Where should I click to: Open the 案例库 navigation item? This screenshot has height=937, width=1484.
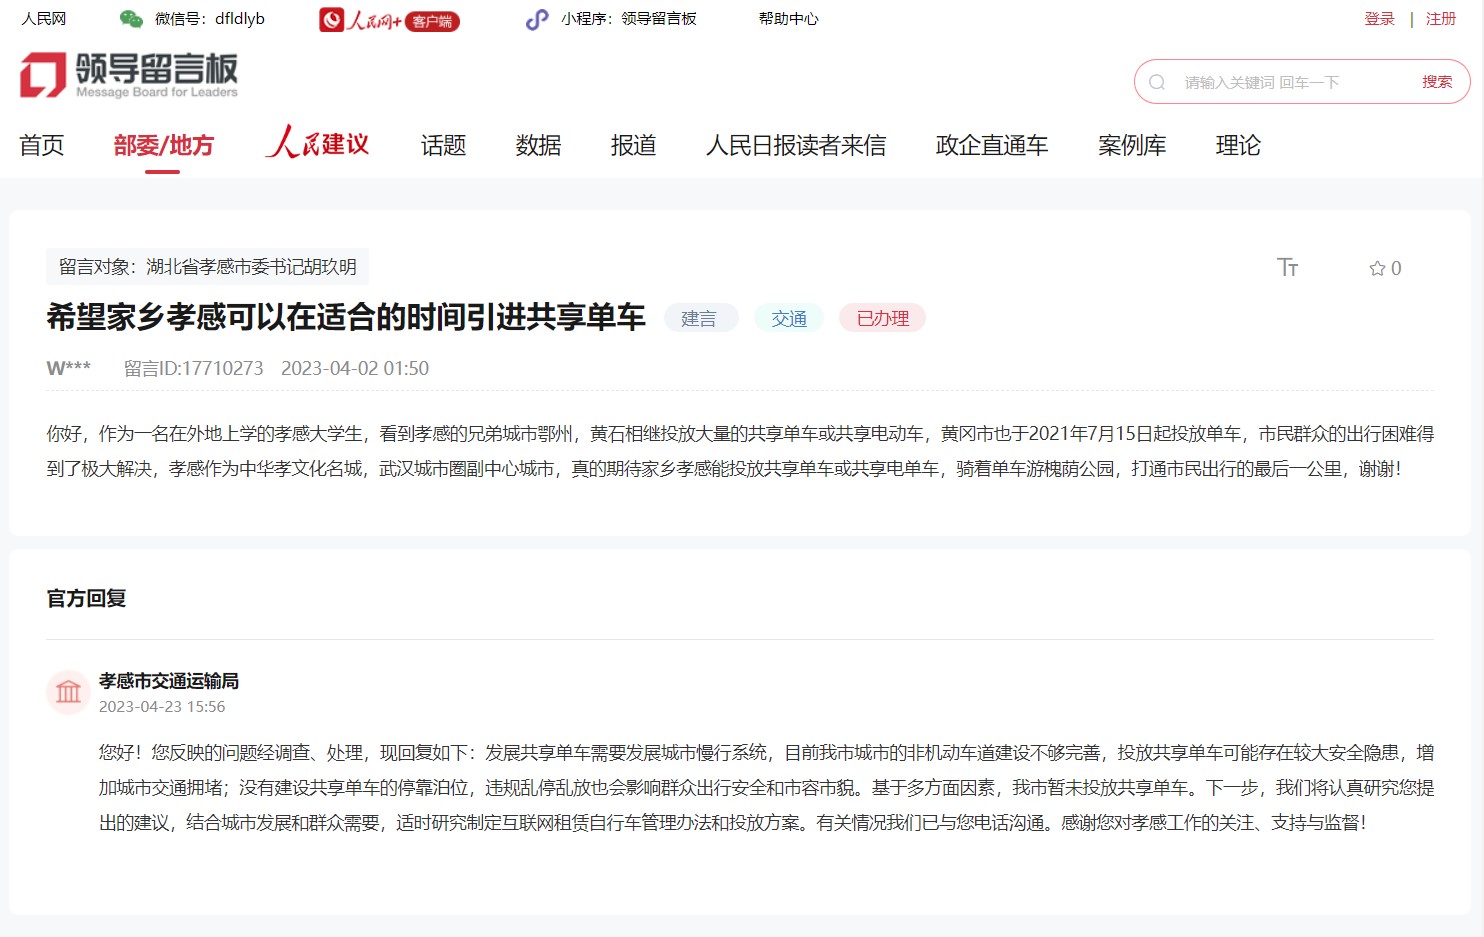coord(1132,146)
